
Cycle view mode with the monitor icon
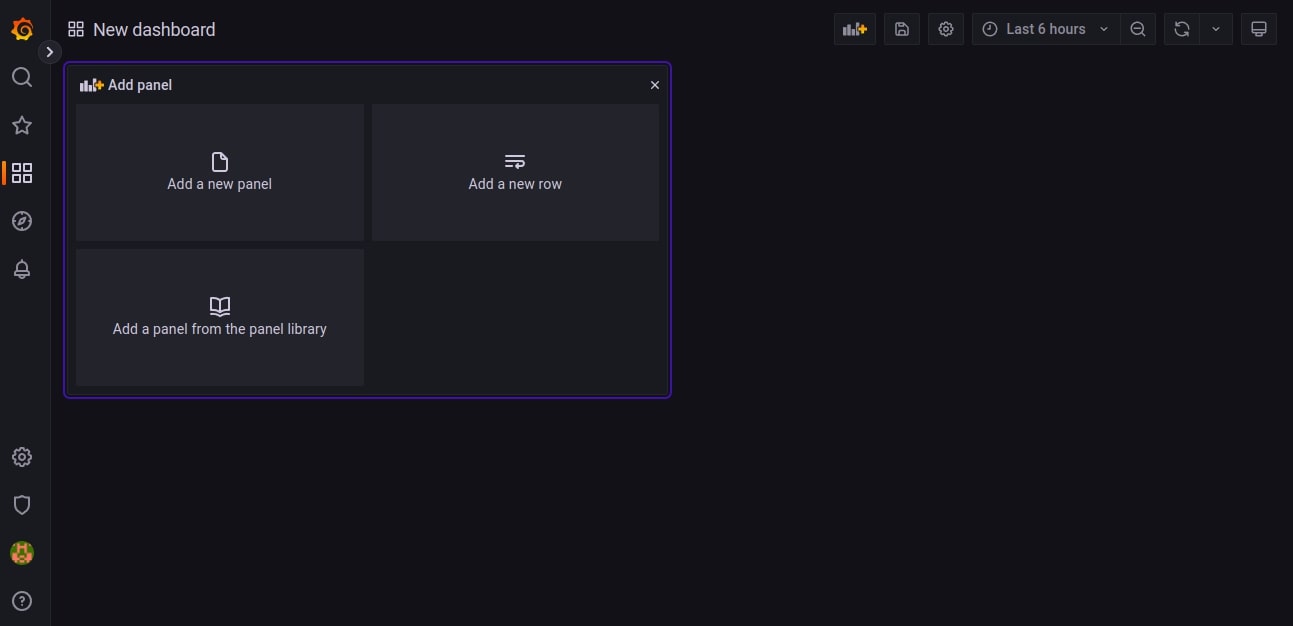click(x=1259, y=29)
